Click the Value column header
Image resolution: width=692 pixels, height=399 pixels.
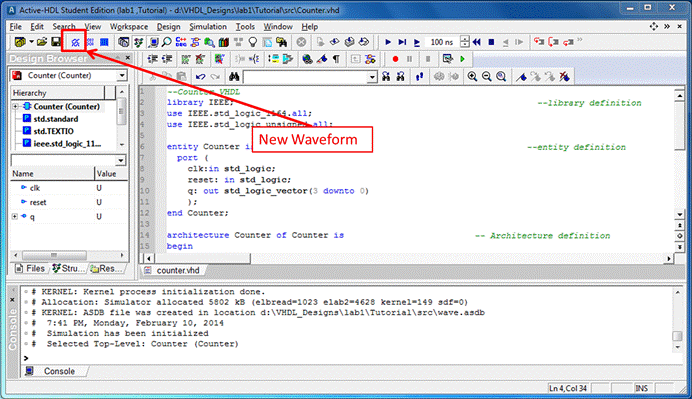tap(111, 174)
